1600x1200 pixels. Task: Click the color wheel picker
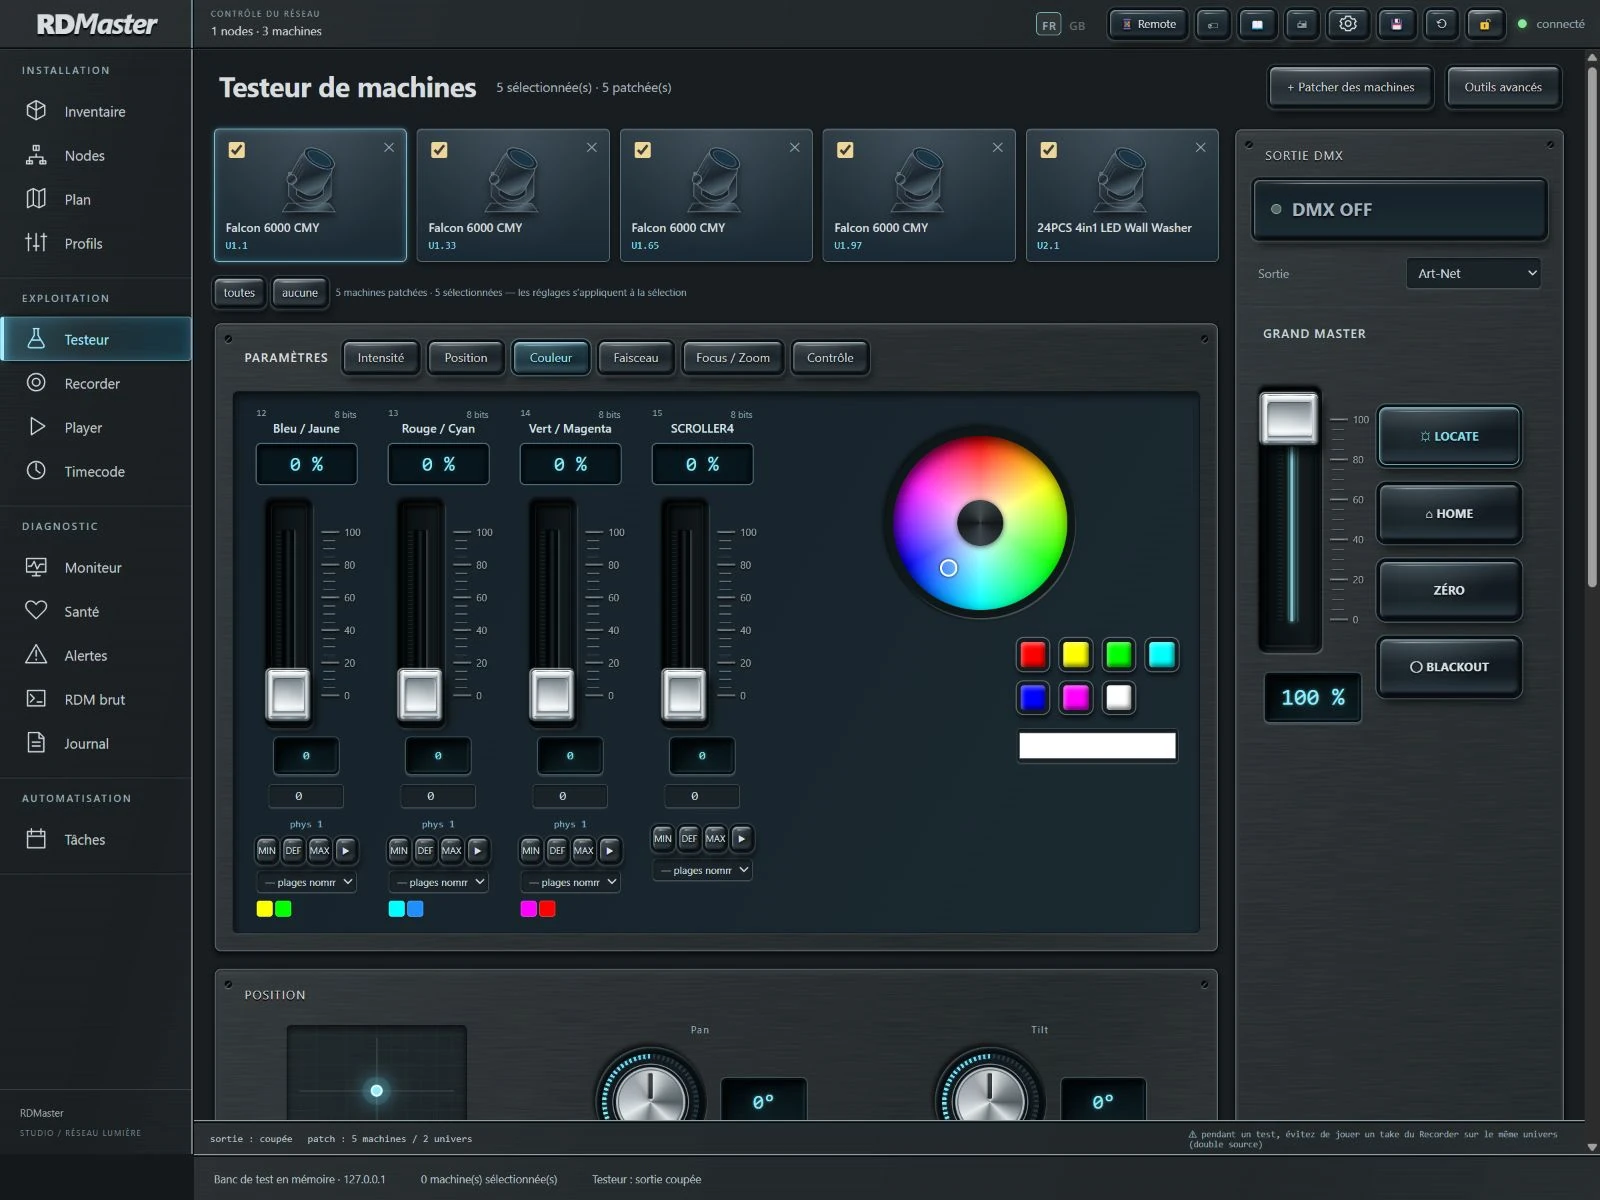click(980, 522)
